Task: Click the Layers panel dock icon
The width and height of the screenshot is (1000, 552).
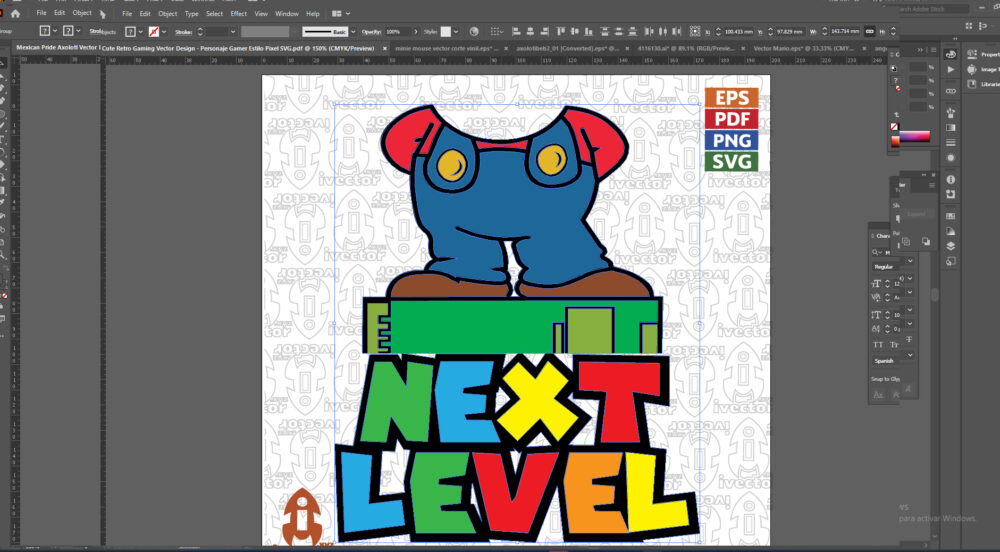Action: [951, 246]
